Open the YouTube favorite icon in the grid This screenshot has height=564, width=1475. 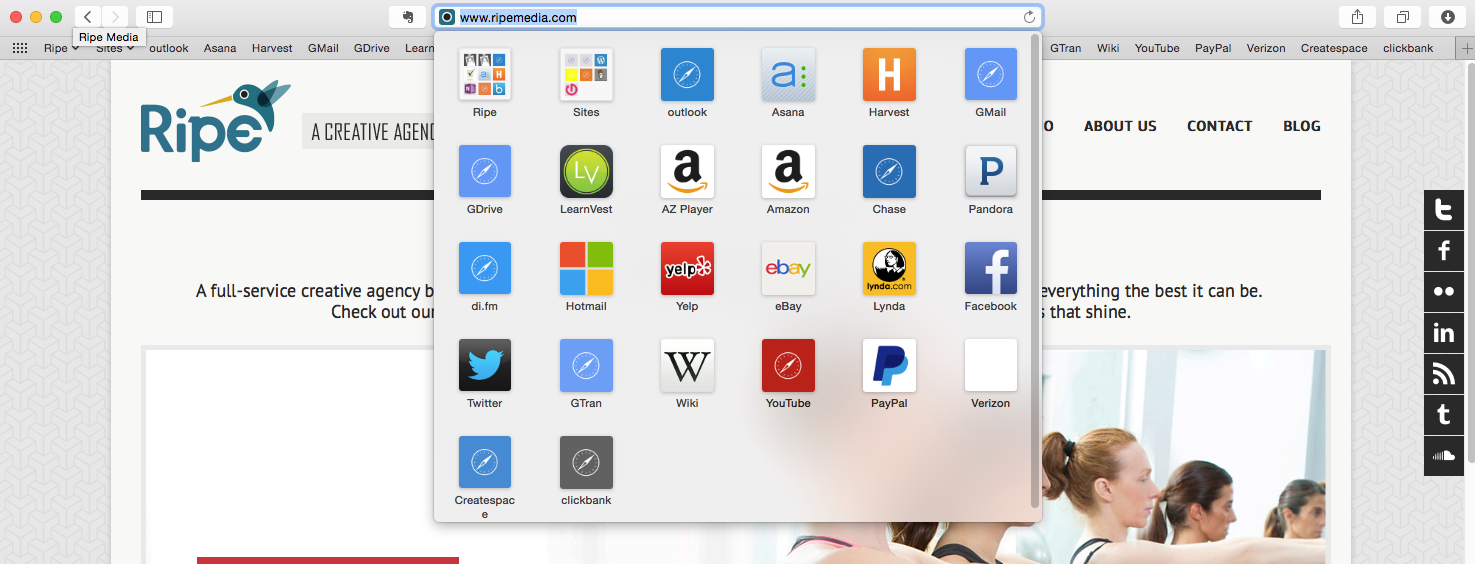click(x=788, y=365)
